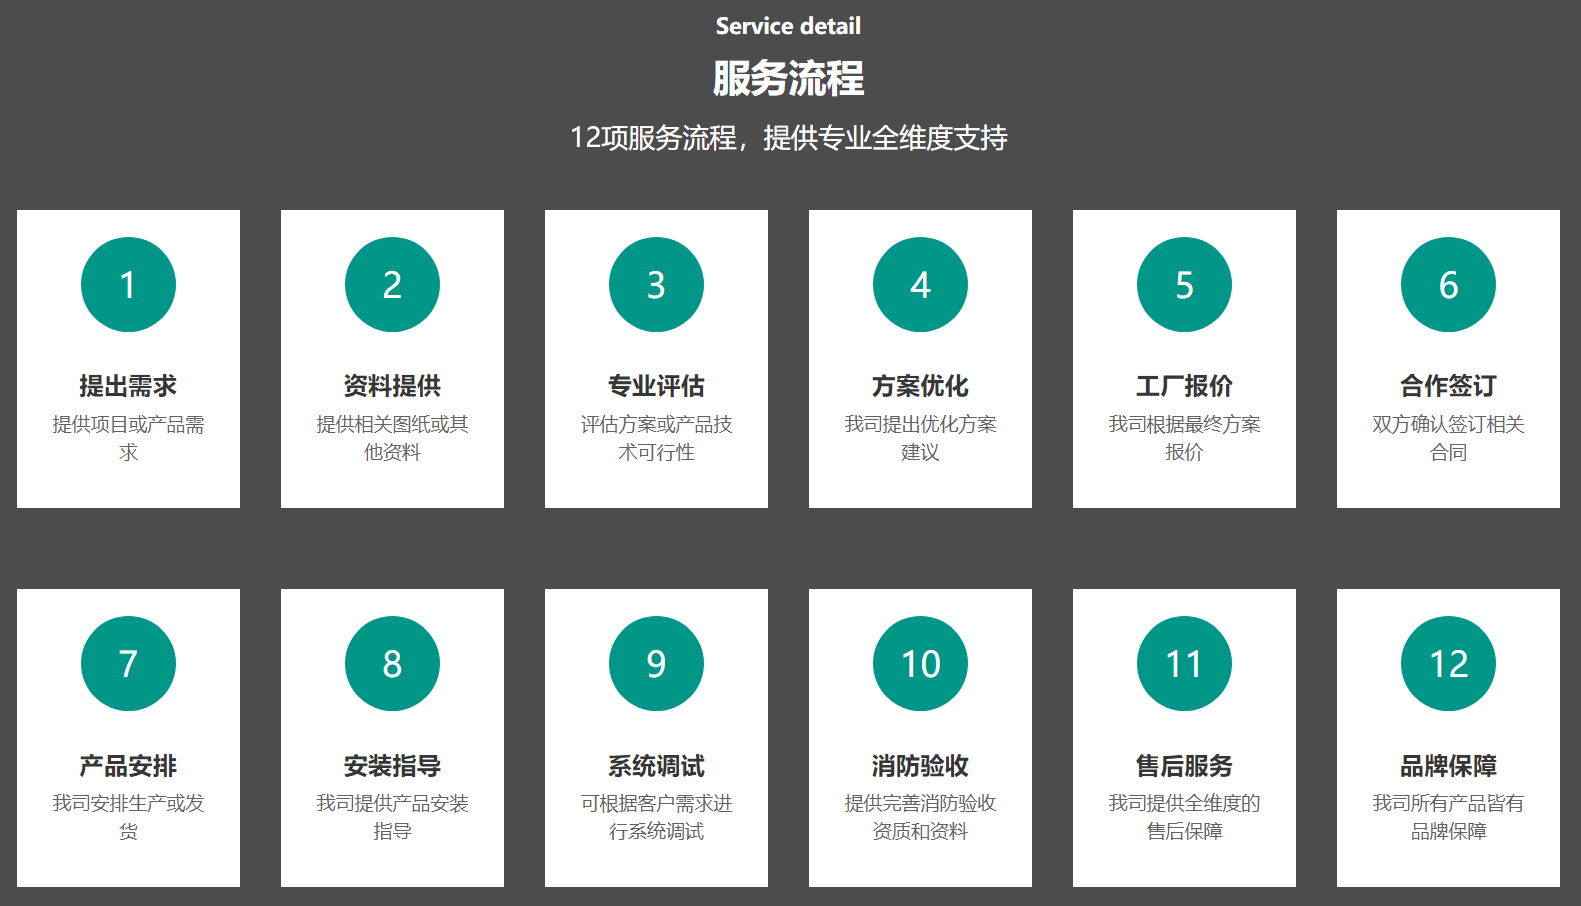Image resolution: width=1581 pixels, height=906 pixels.
Task: Select the step 12 circle icon
Action: (1448, 664)
